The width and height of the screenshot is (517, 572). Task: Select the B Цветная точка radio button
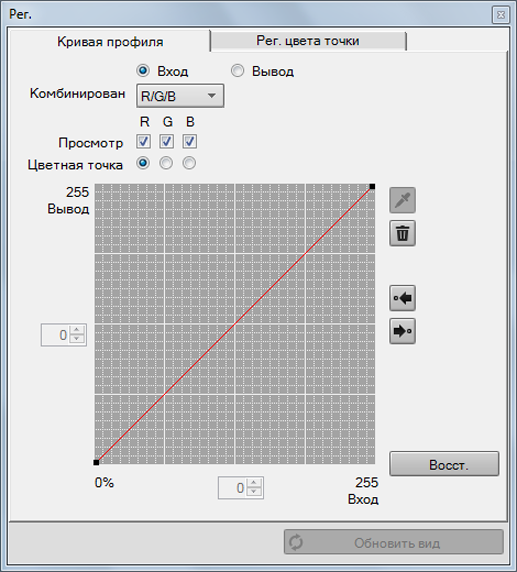(189, 163)
